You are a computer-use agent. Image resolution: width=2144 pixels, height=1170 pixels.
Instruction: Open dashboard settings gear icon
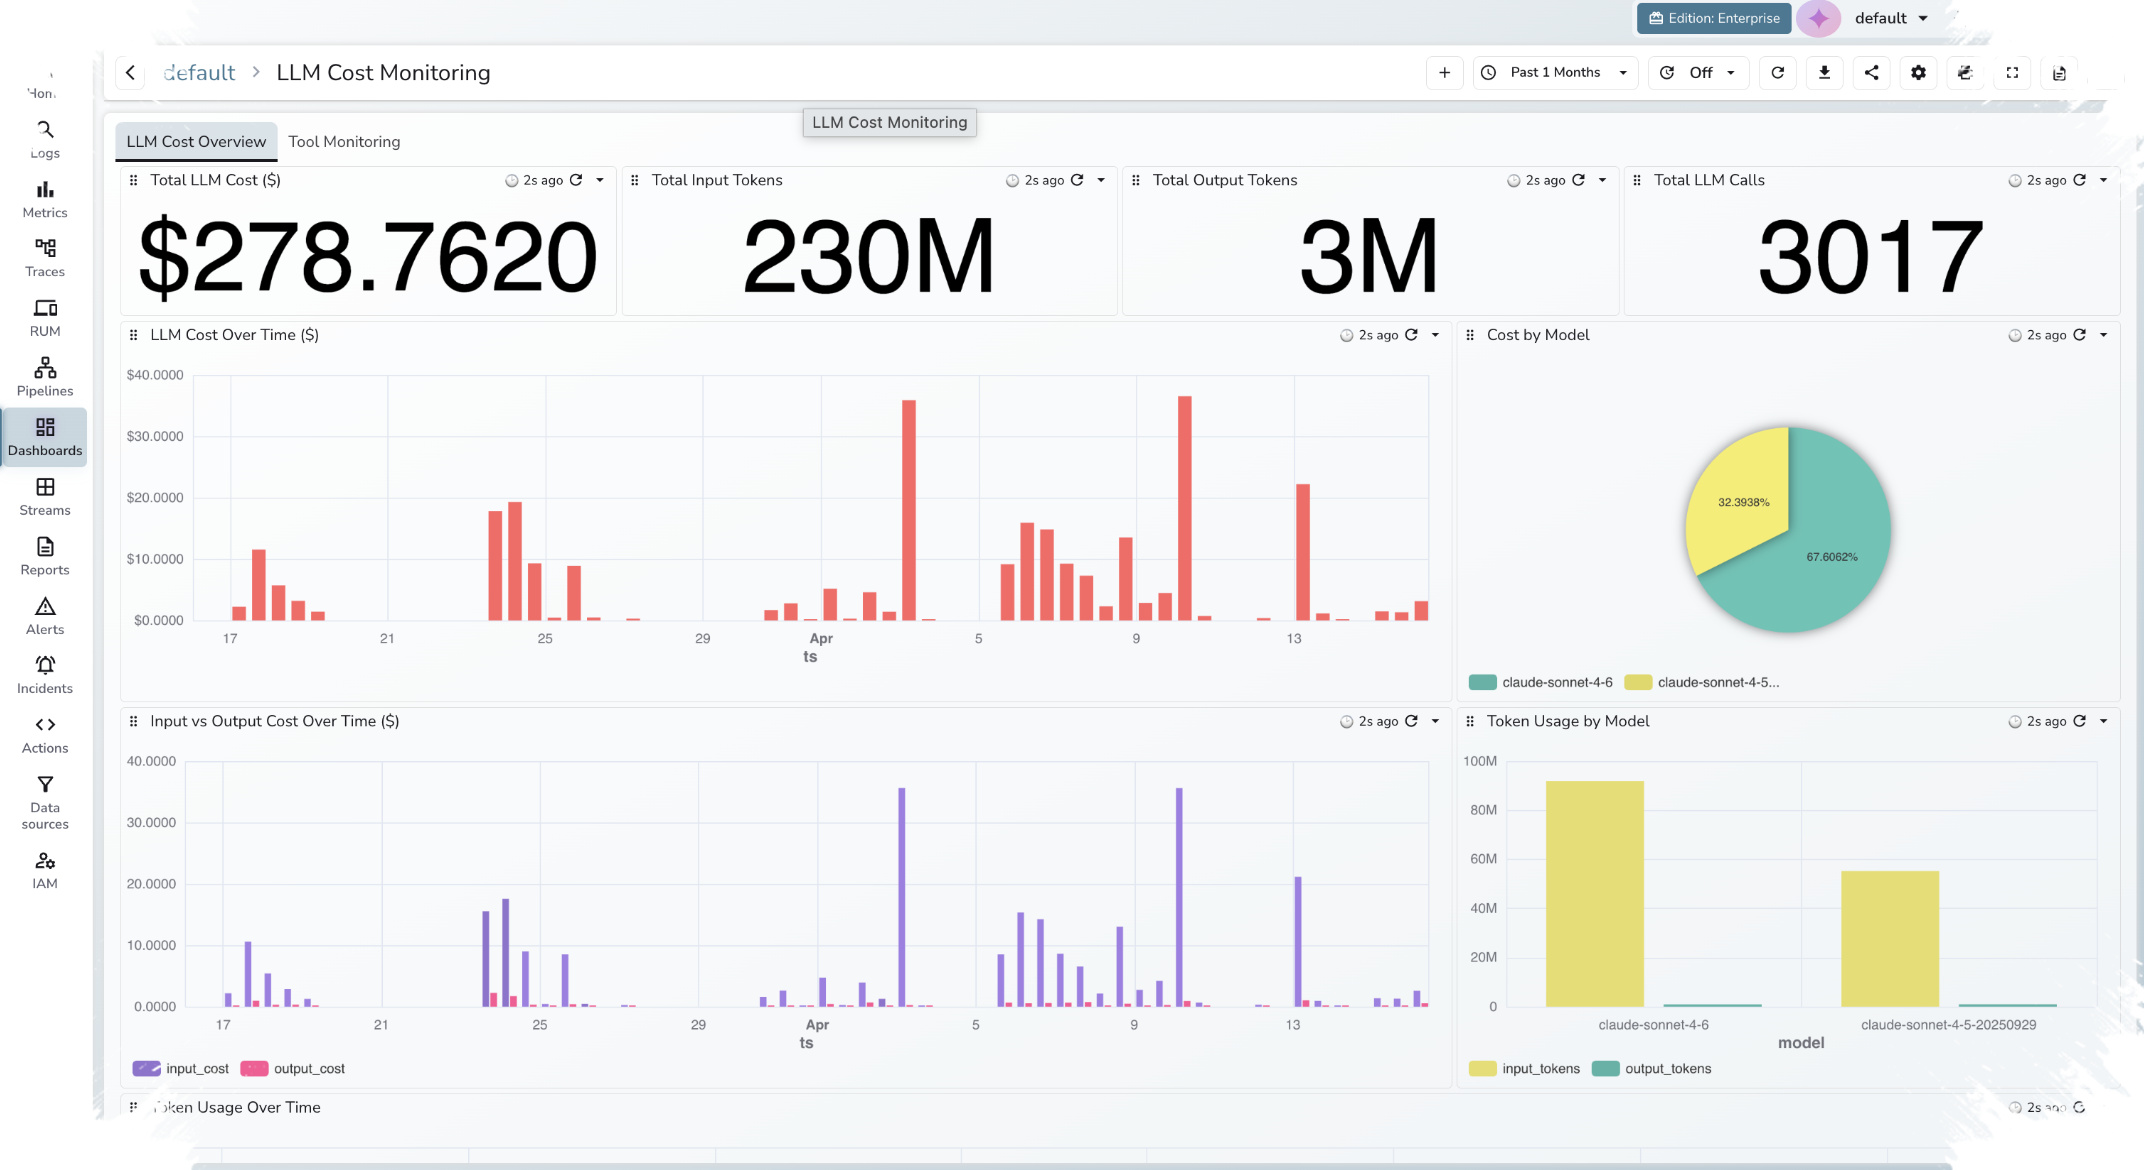coord(1918,72)
